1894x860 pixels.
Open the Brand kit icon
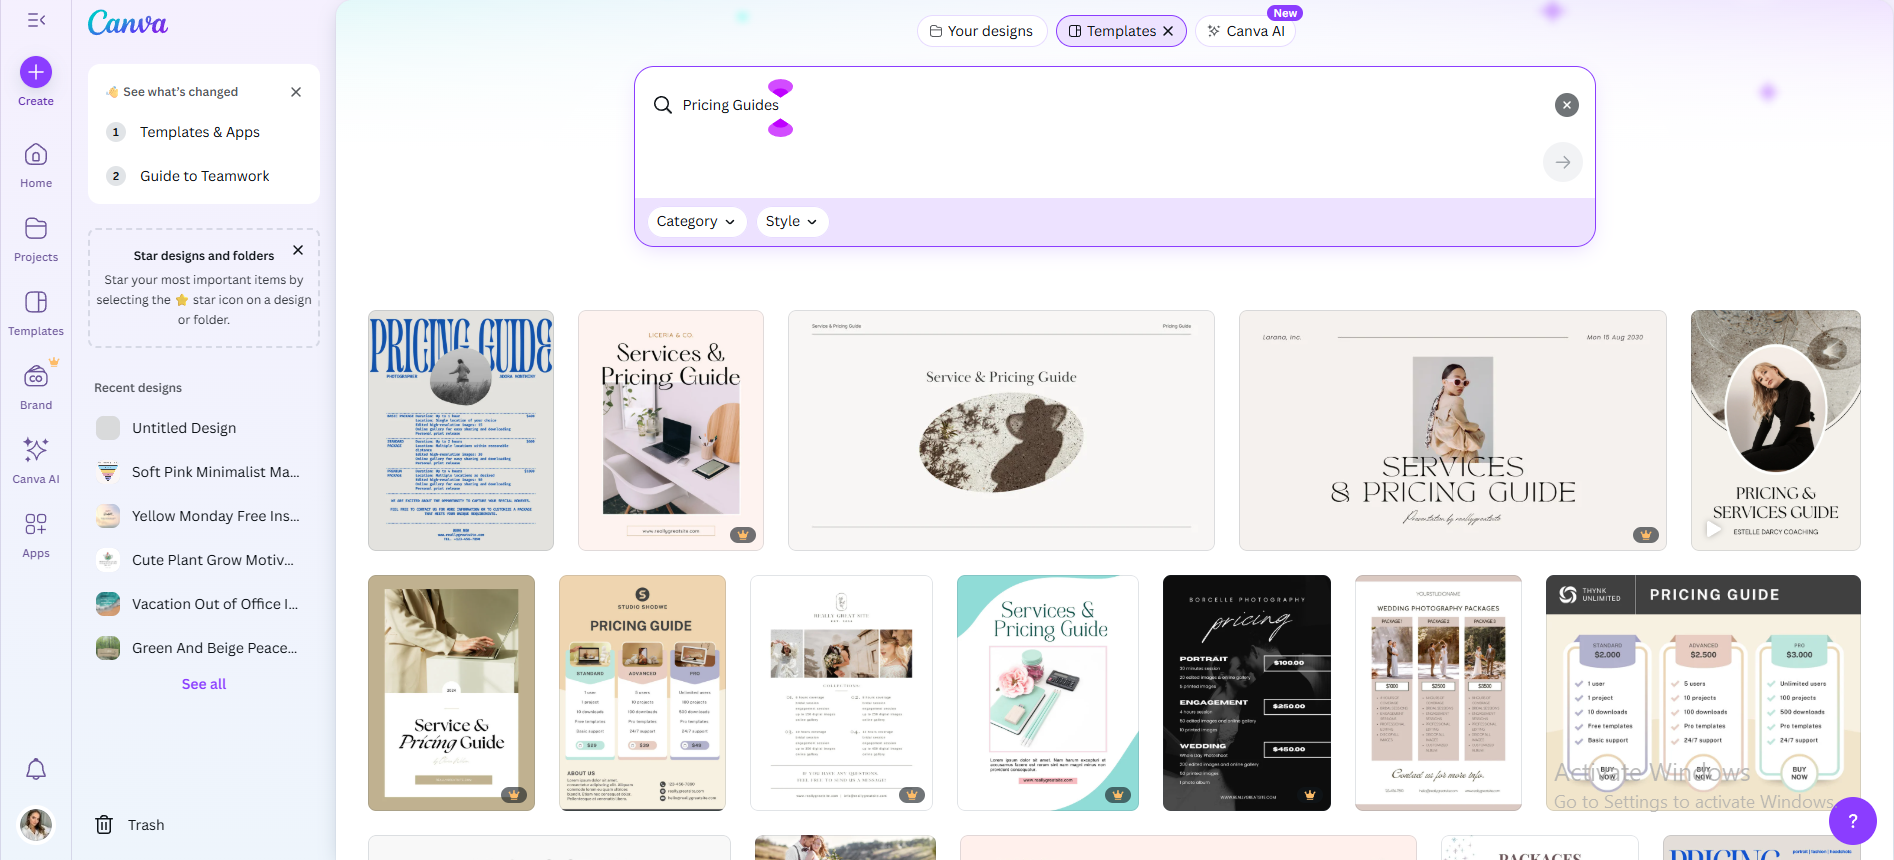[36, 377]
